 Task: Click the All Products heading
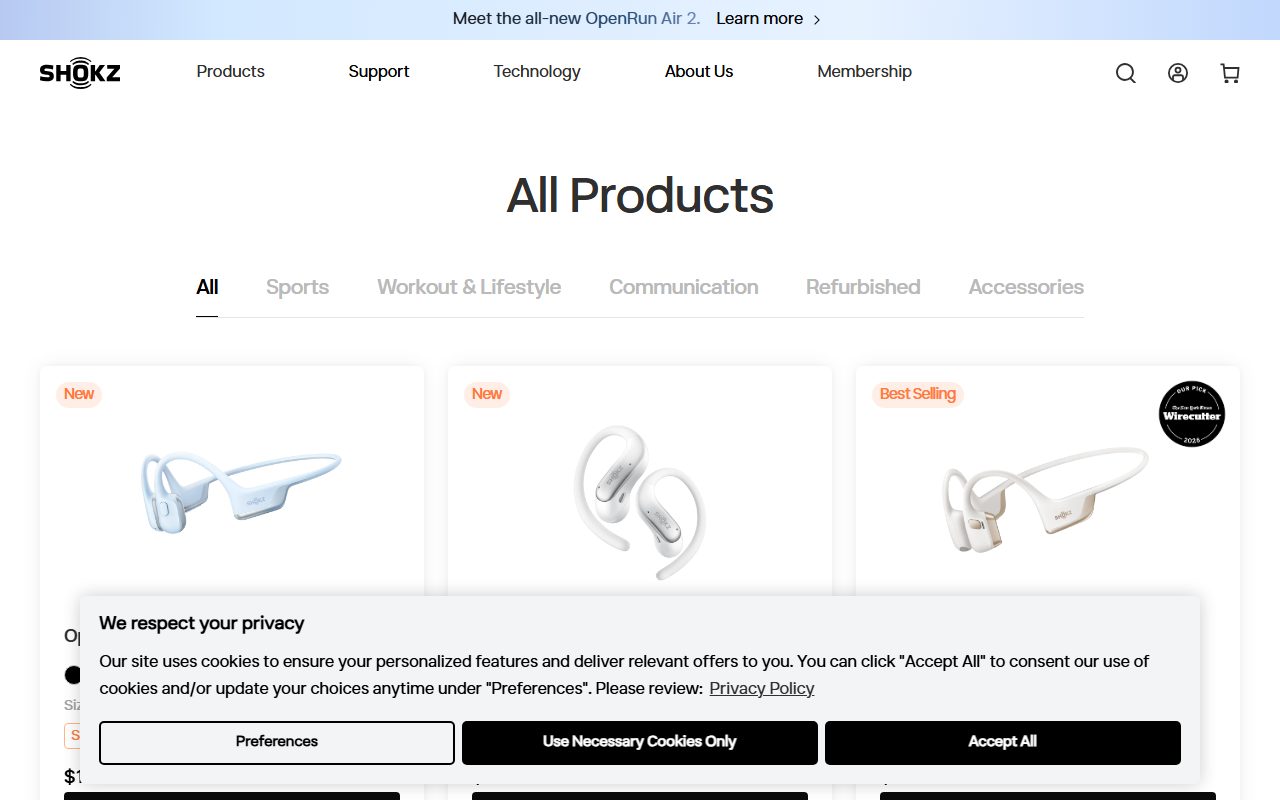(640, 195)
